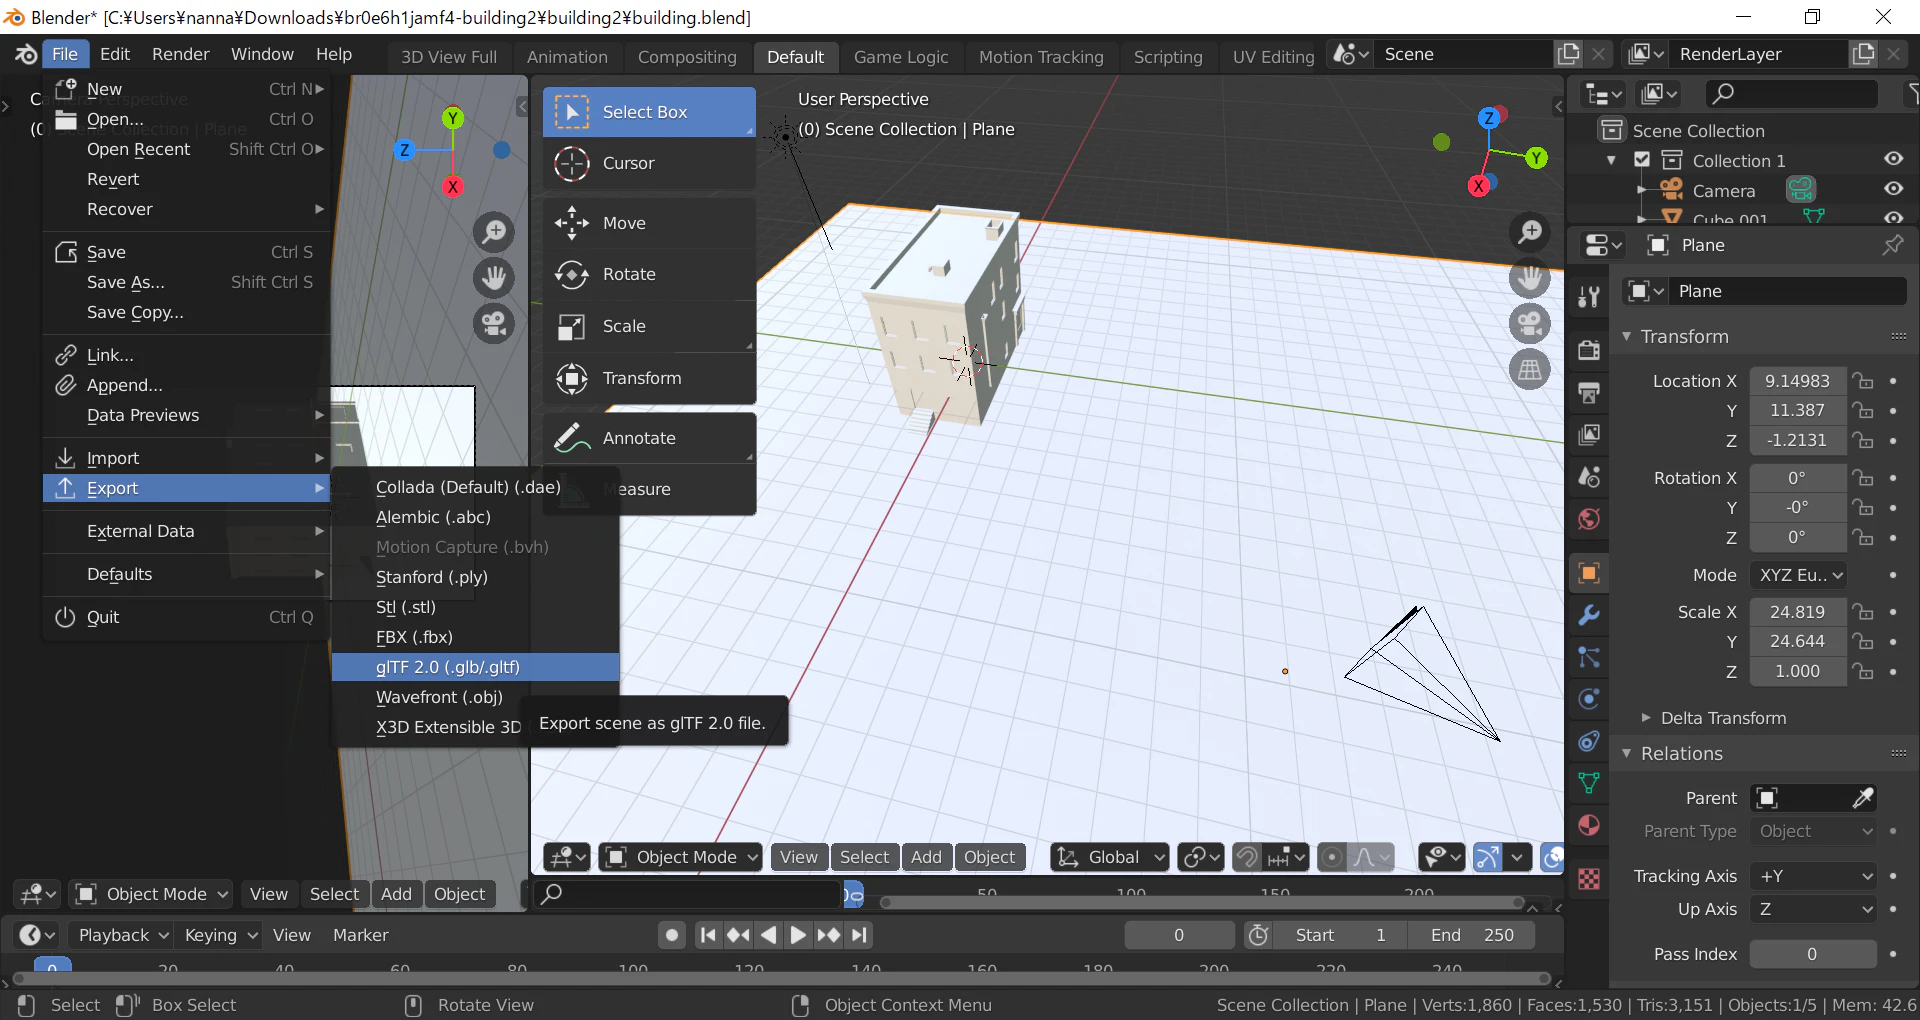
Task: Click zoom magnifier in main viewport
Action: 1529,232
